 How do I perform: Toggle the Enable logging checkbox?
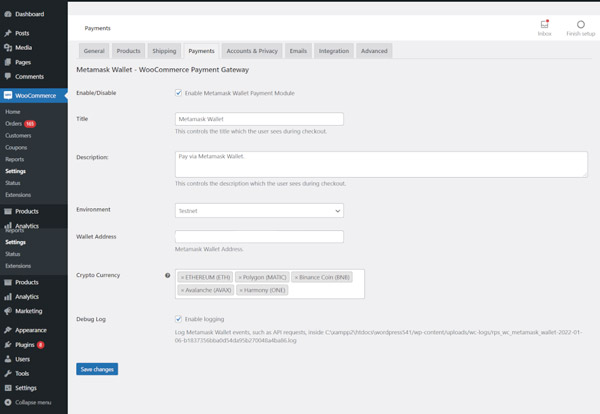coord(178,319)
